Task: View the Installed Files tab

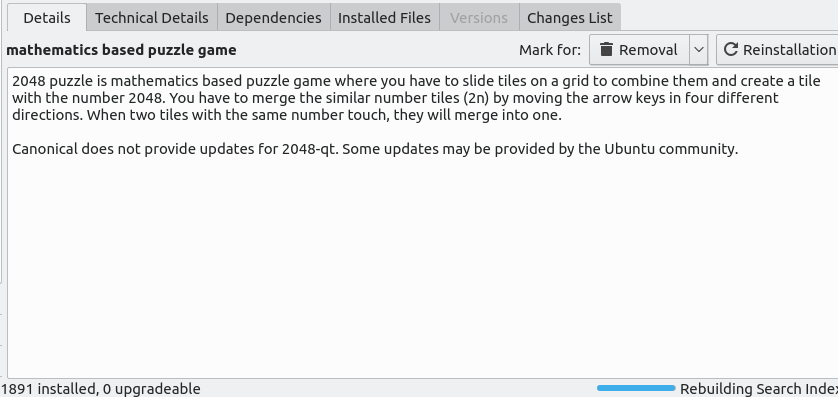Action: (x=384, y=18)
